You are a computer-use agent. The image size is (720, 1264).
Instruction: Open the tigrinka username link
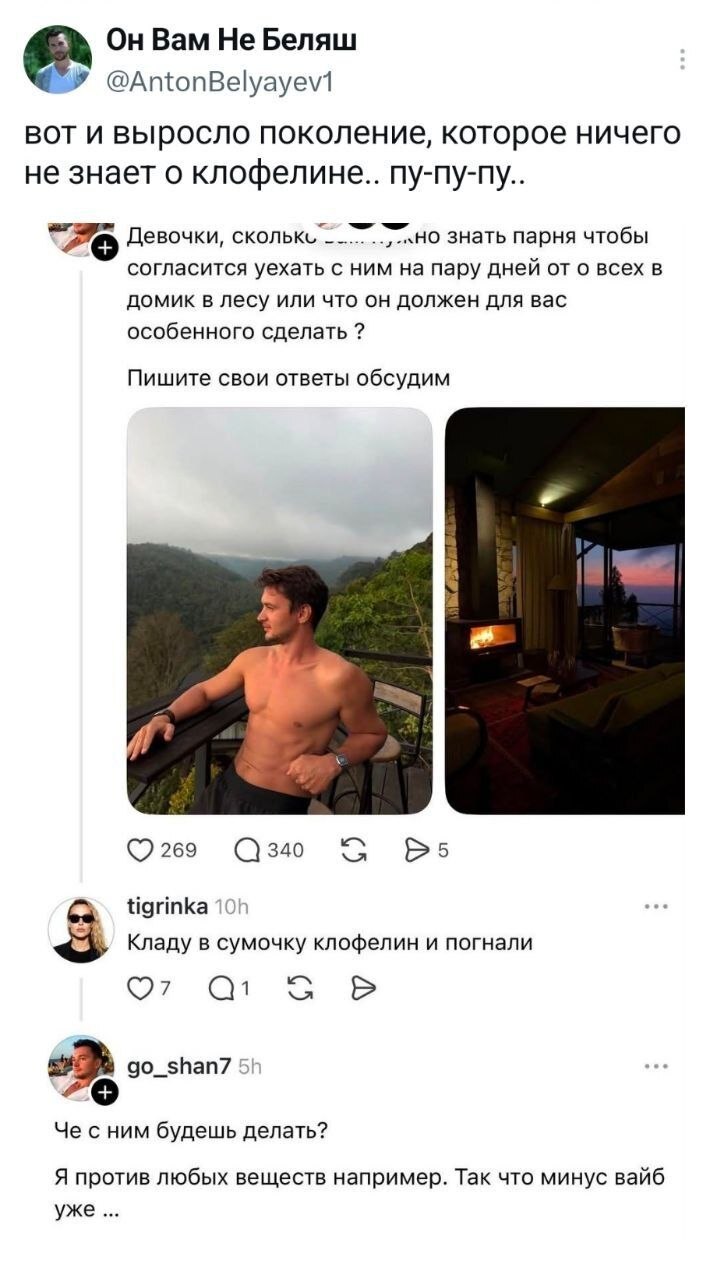168,907
